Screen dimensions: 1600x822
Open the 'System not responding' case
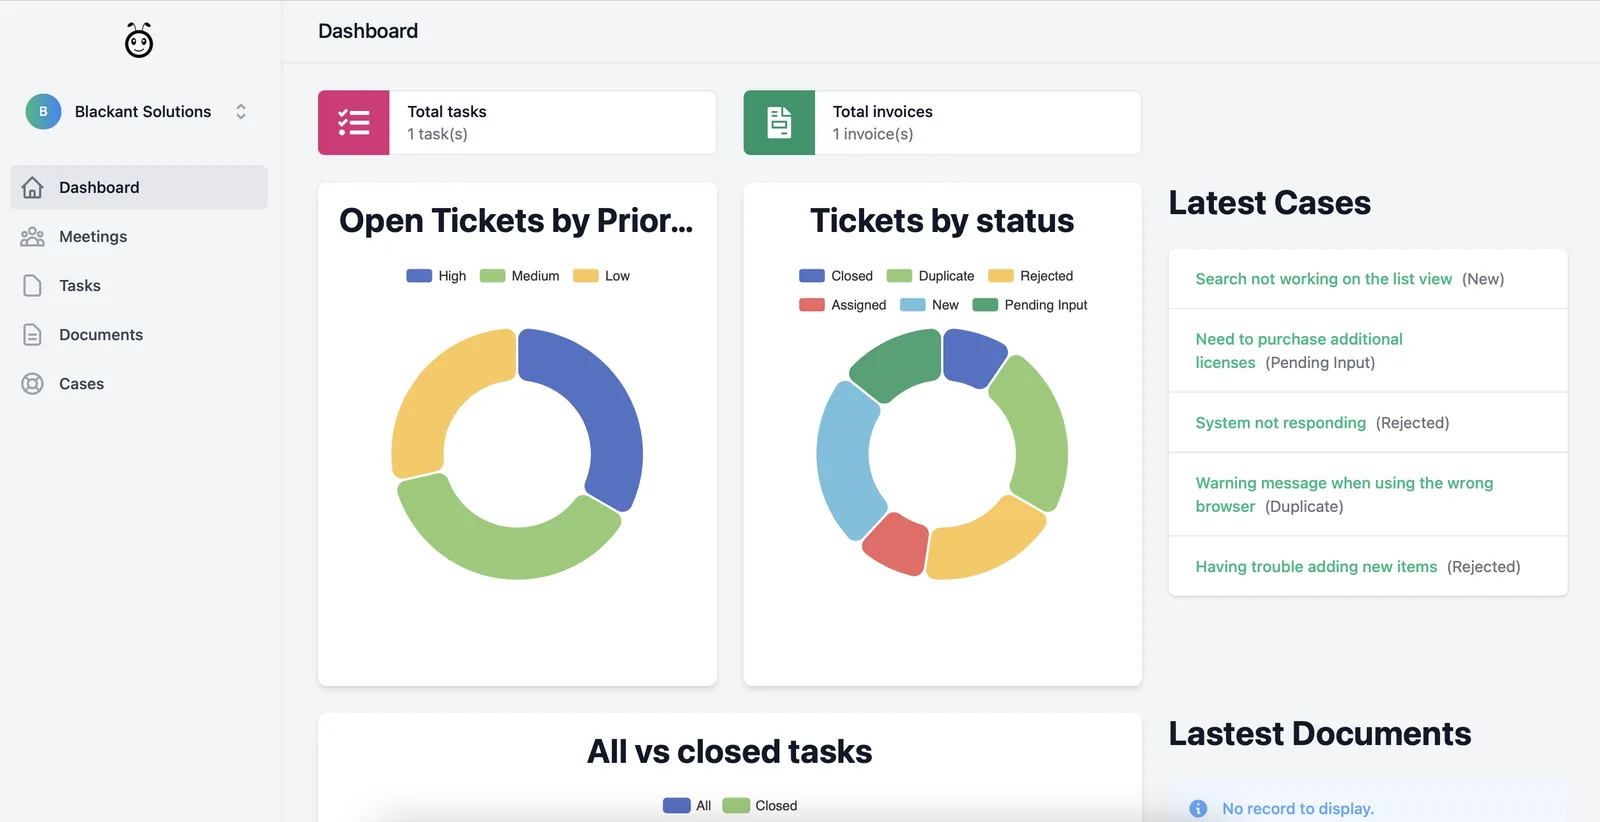1280,423
